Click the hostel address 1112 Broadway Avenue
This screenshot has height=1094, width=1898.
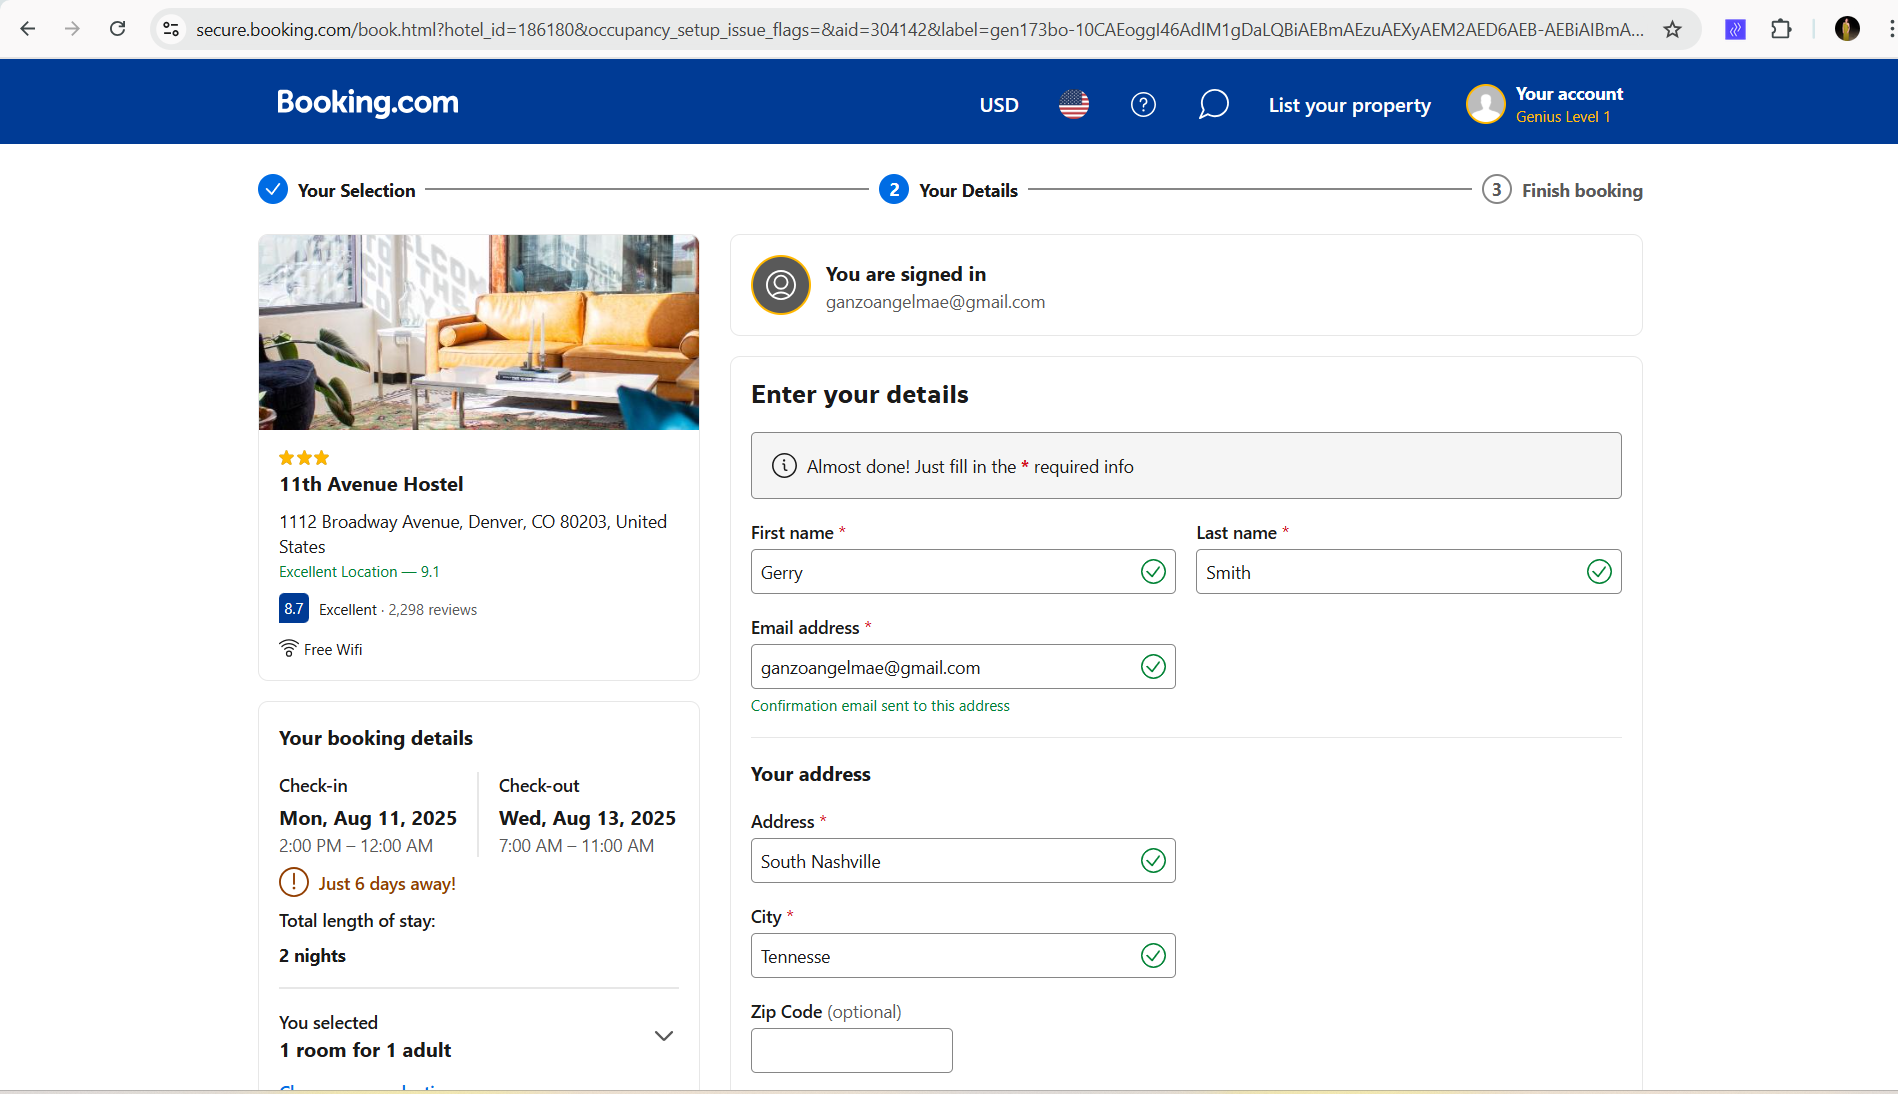[473, 534]
